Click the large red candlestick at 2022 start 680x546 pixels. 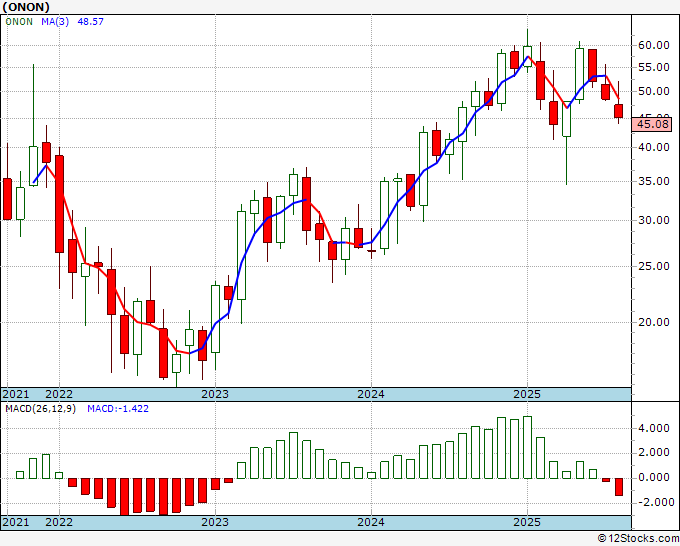59,204
